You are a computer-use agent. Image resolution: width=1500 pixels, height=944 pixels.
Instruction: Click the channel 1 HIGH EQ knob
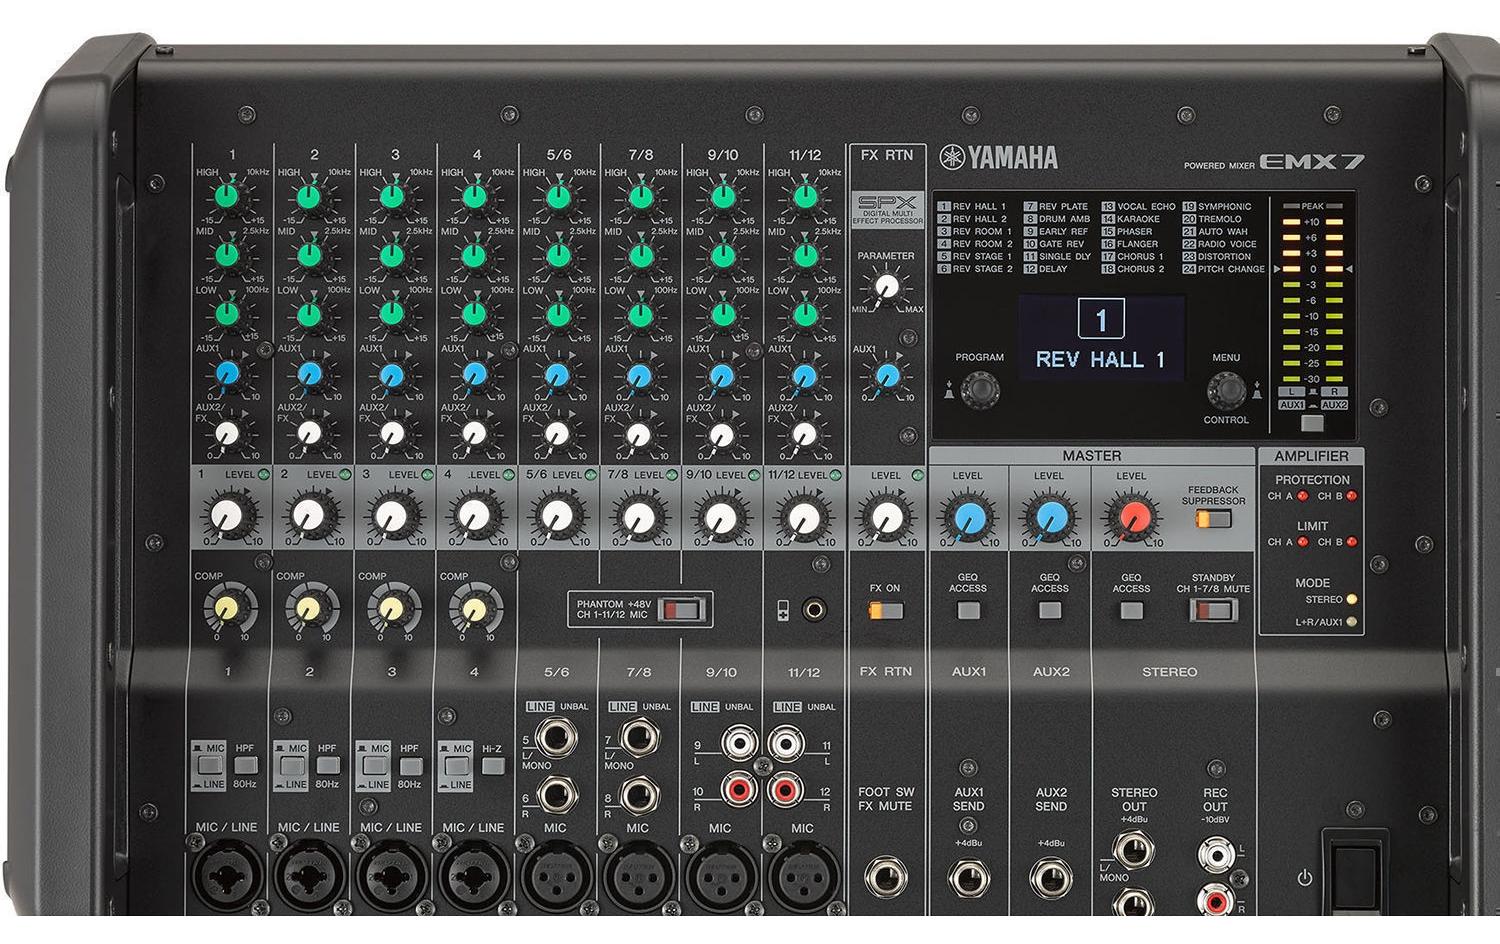[228, 196]
